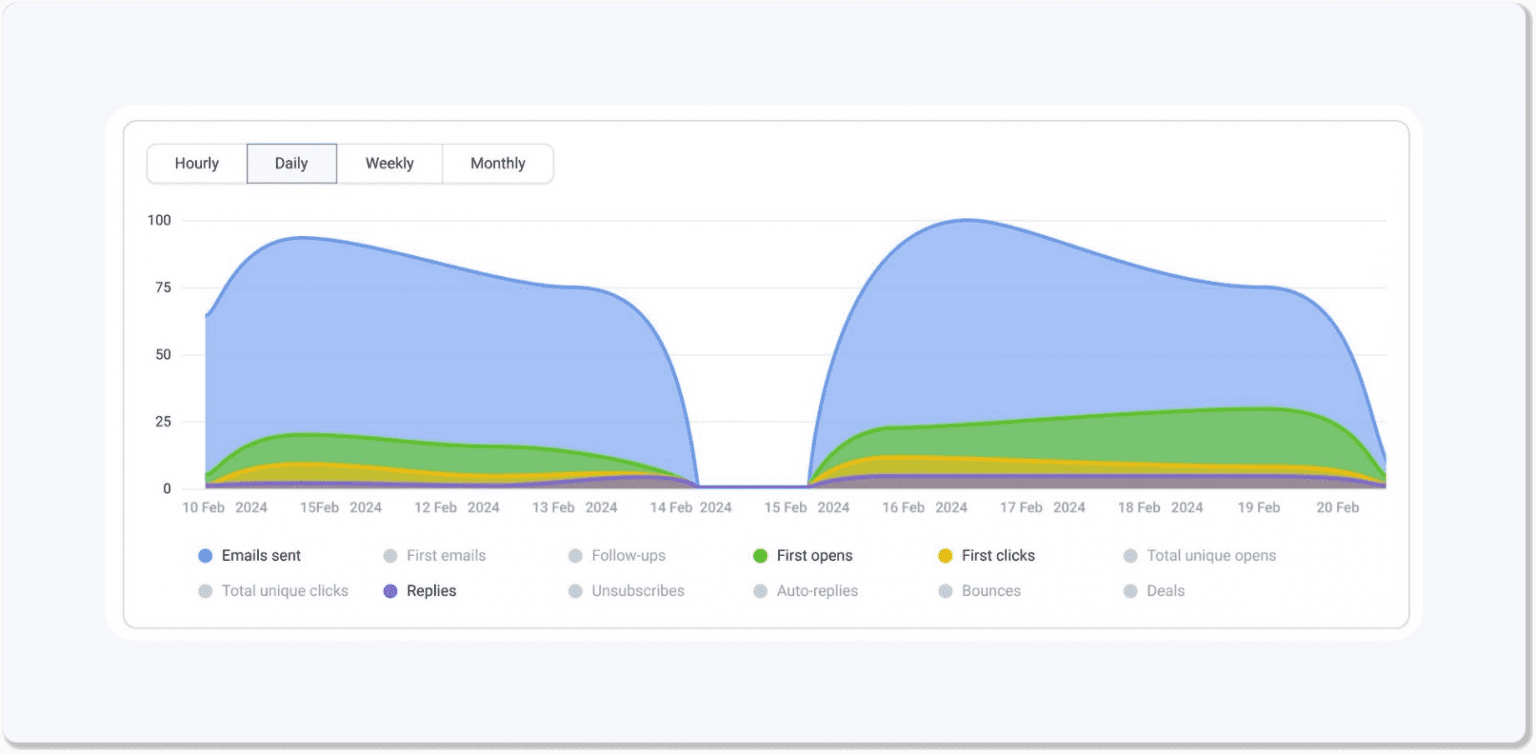Click the 13 Feb 2024 axis label
This screenshot has width=1536, height=753.
pyautogui.click(x=575, y=508)
